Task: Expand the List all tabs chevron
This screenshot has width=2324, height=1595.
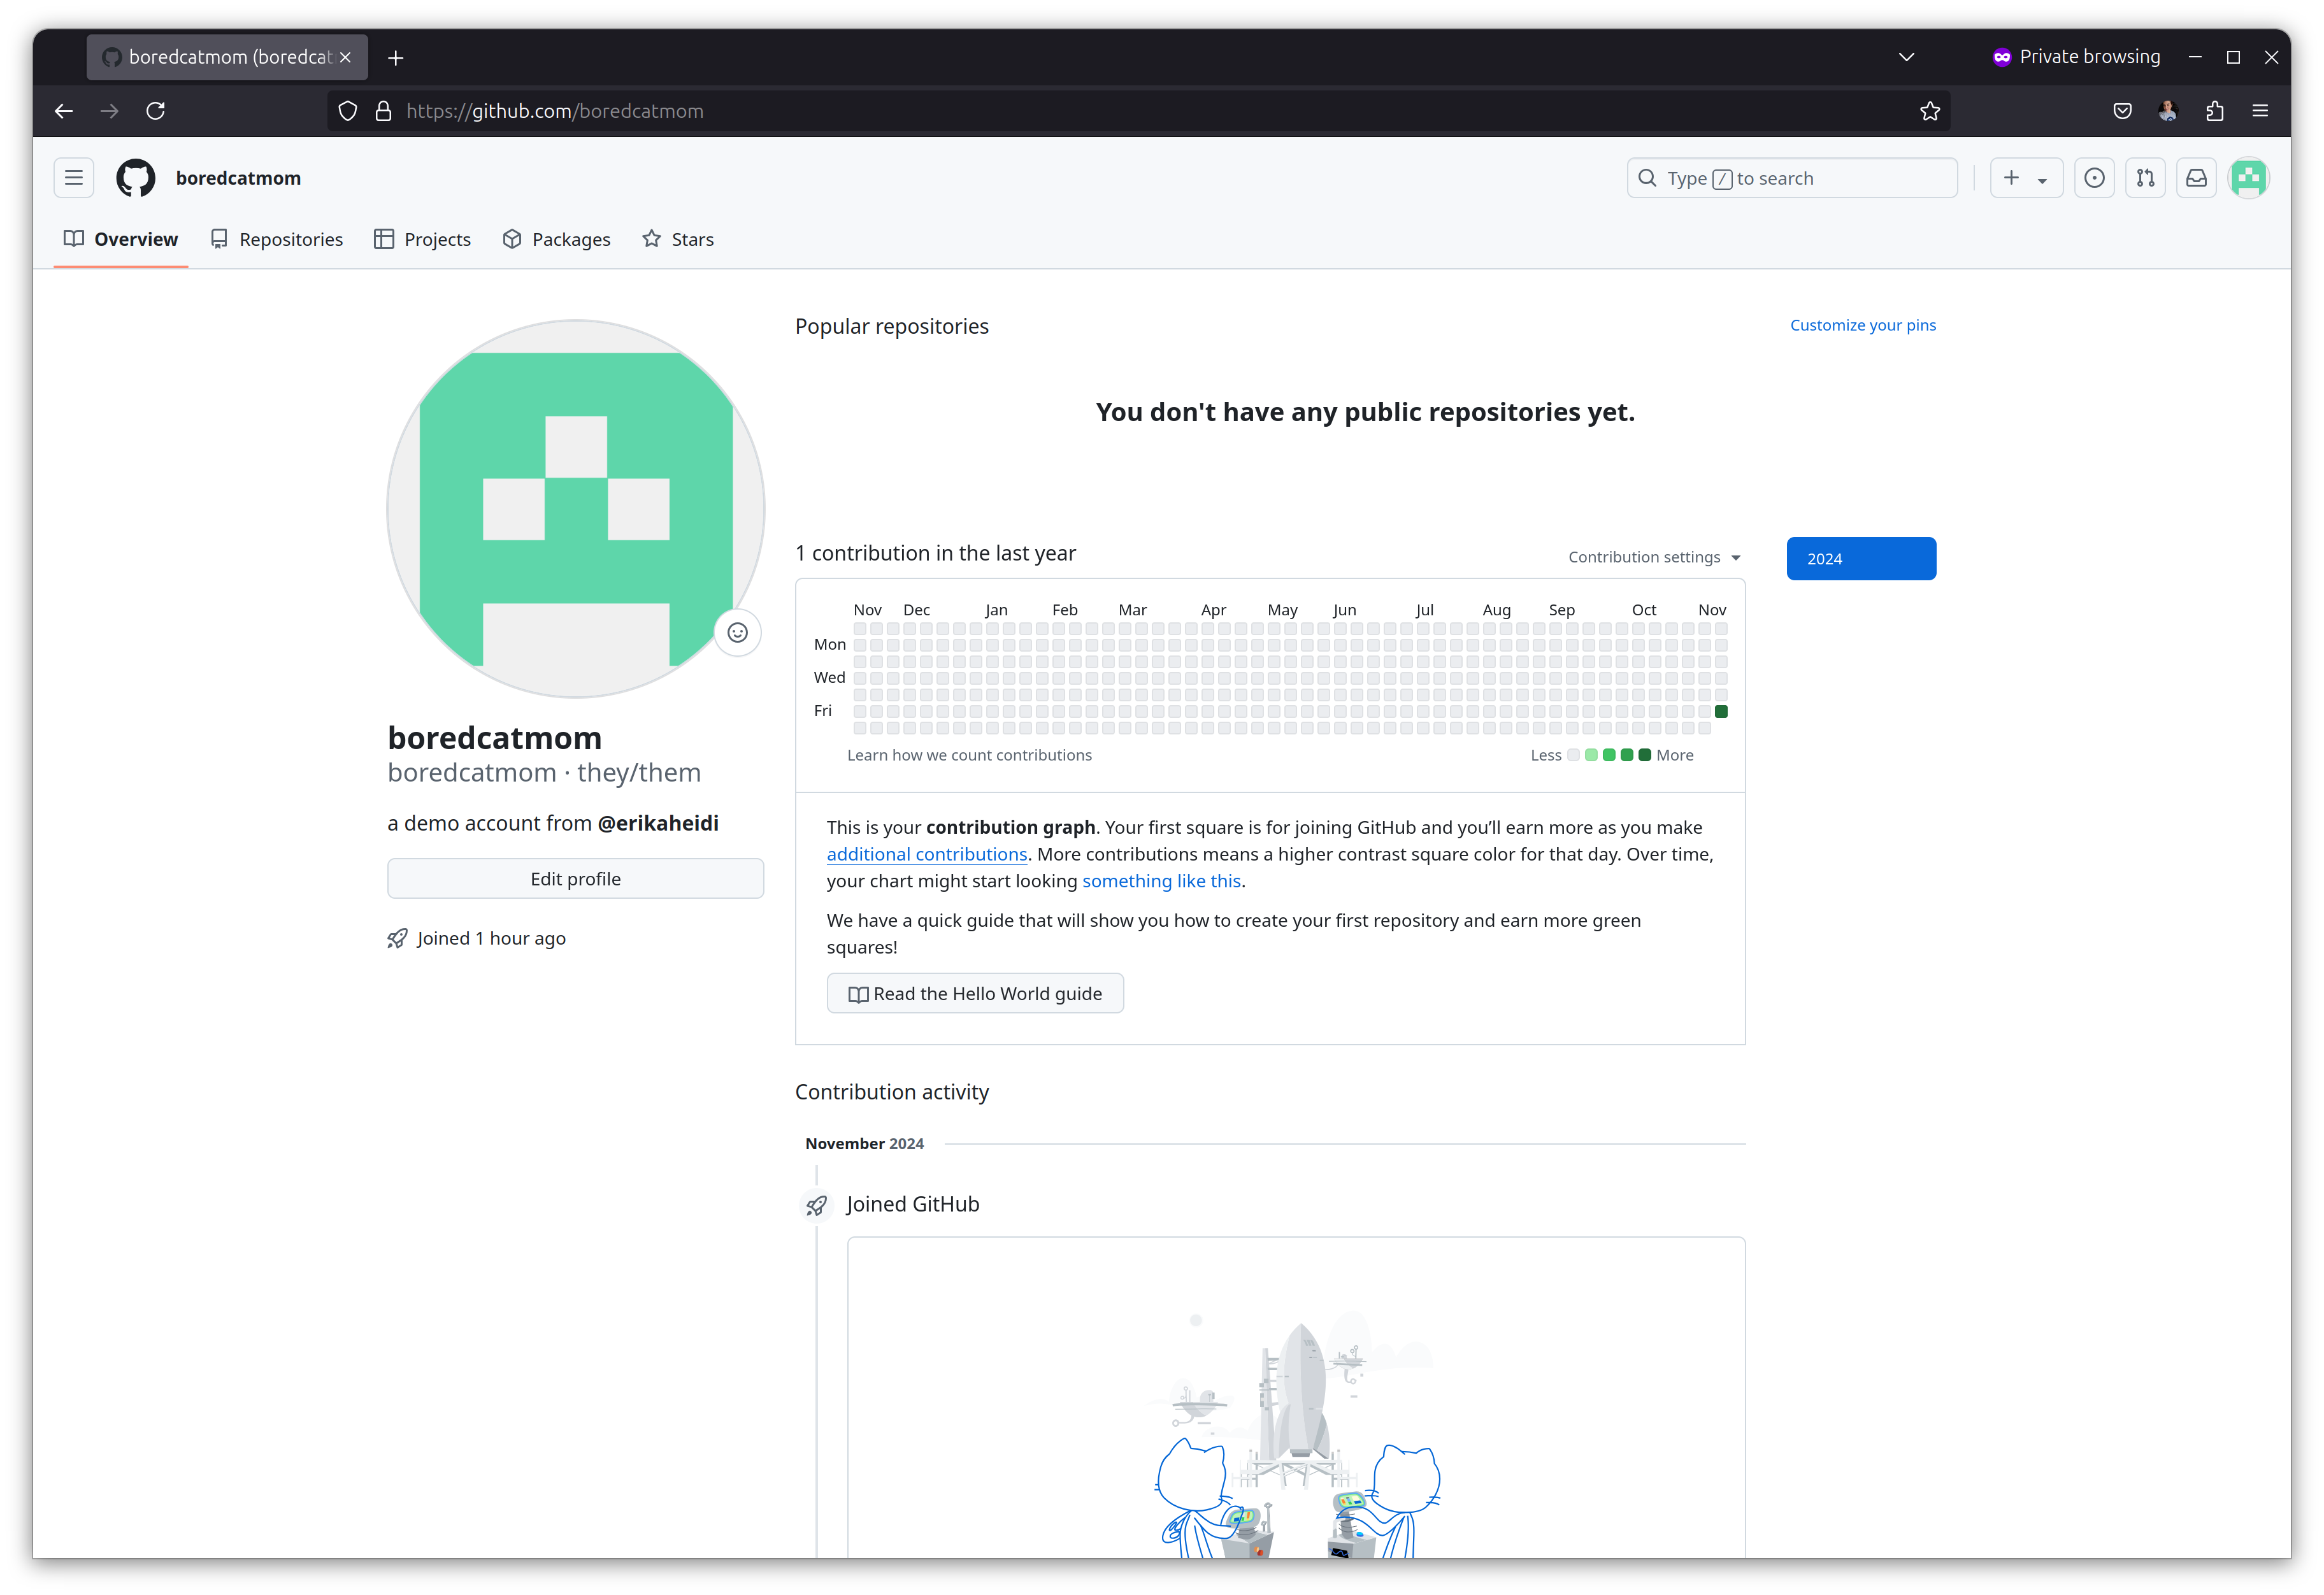Action: (1906, 57)
